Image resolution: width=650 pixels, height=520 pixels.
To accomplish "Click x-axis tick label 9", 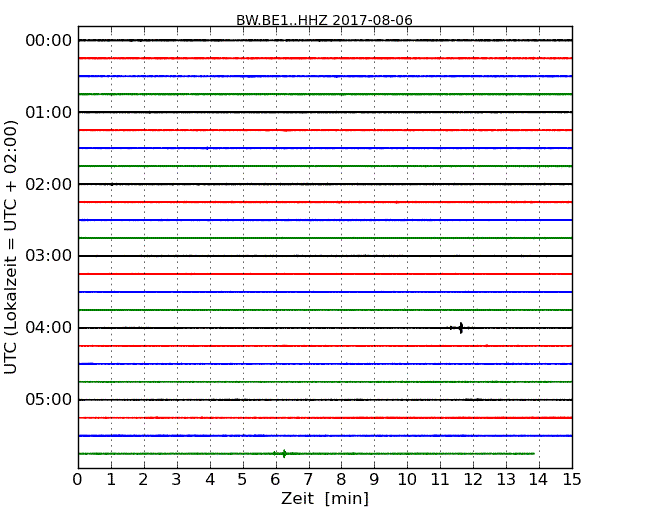I will [374, 480].
